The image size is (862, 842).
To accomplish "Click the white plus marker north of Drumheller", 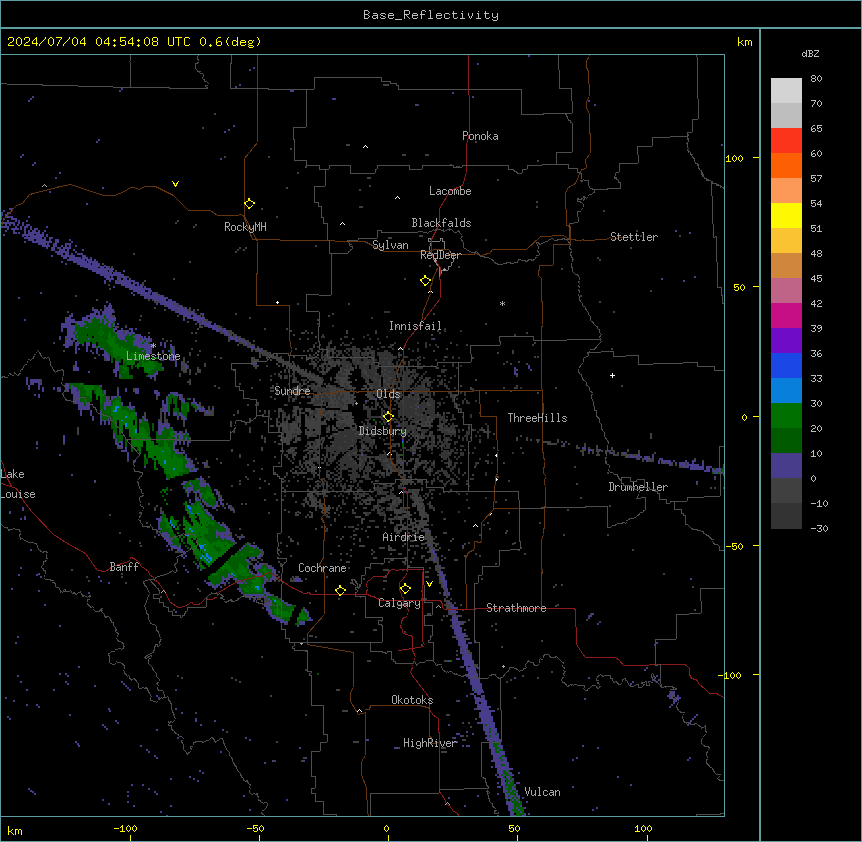I will click(612, 375).
